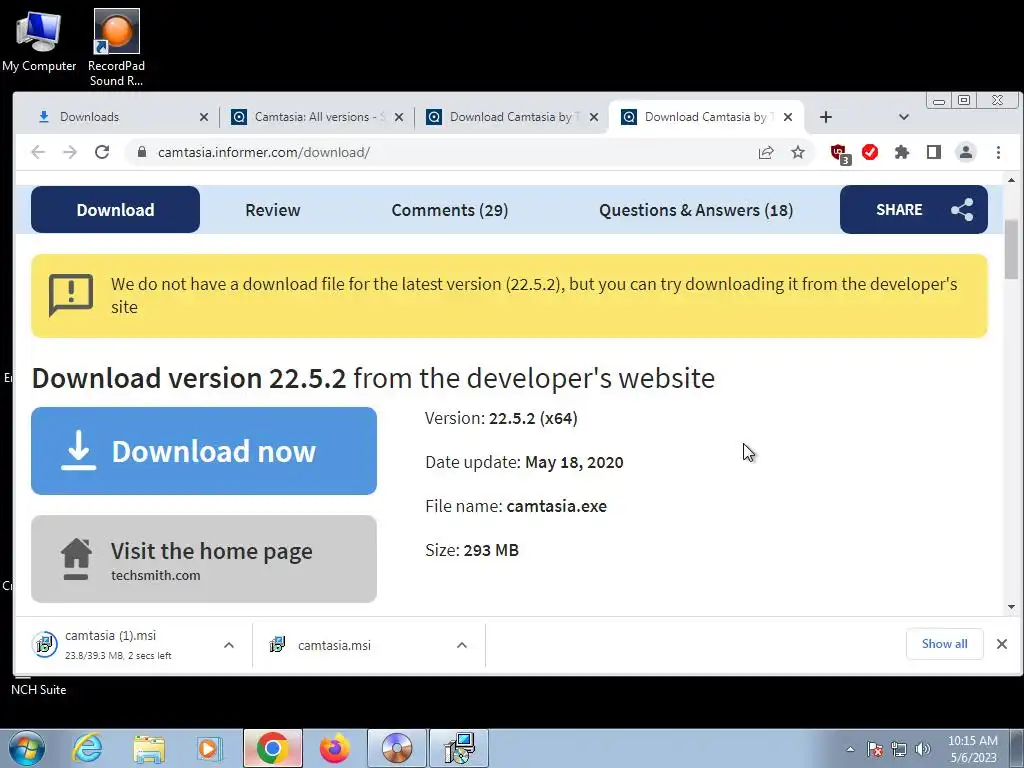This screenshot has height=768, width=1024.
Task: Open Extensions puzzle piece menu
Action: (x=902, y=152)
